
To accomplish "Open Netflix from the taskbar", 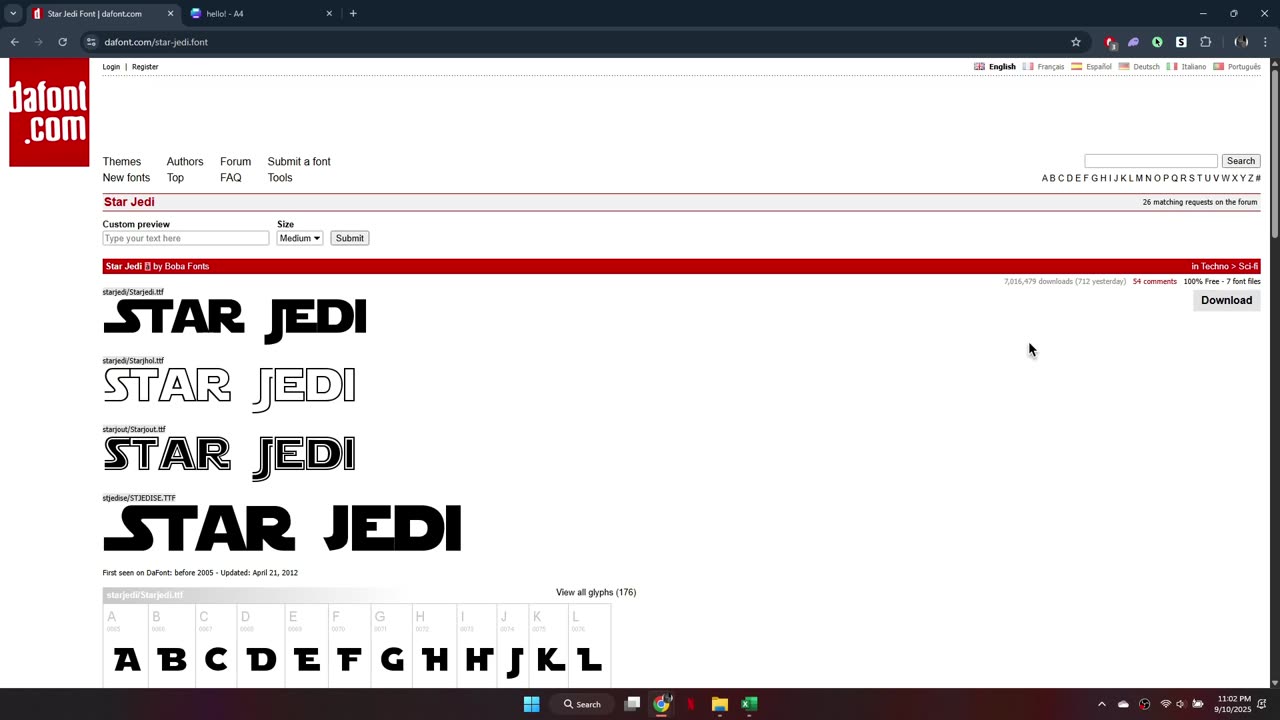I will 690,704.
